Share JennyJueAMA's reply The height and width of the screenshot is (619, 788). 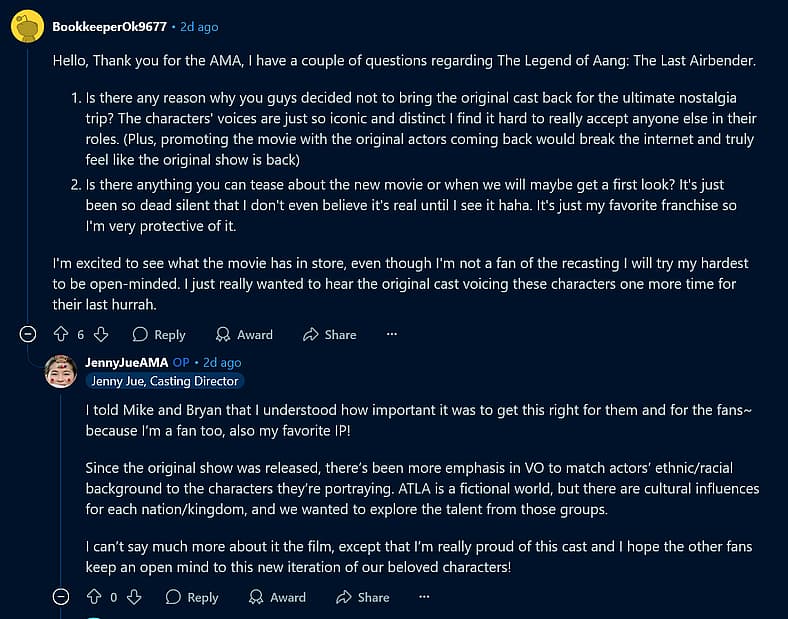(363, 597)
